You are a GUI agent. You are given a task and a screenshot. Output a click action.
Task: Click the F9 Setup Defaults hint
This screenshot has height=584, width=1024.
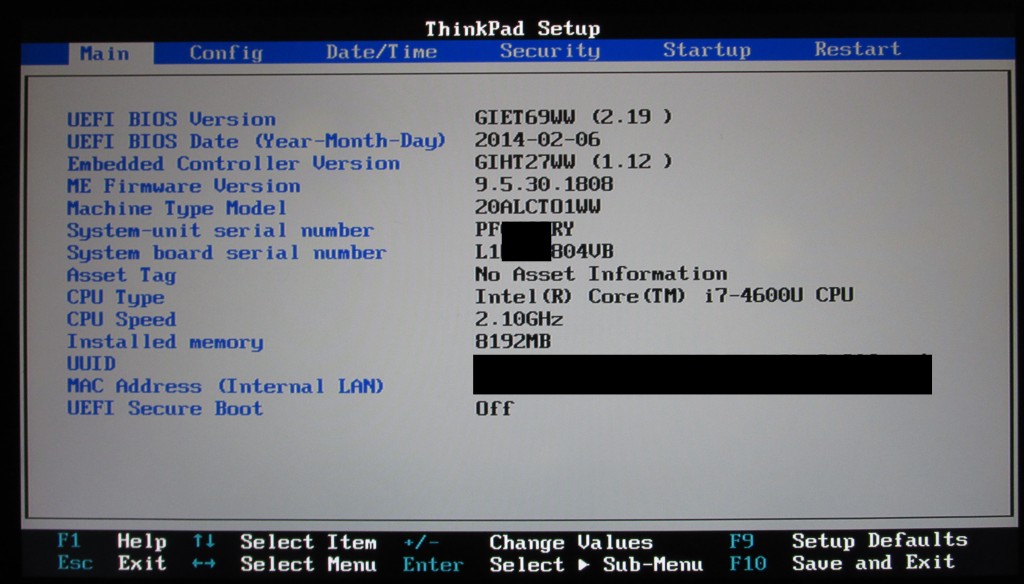pyautogui.click(x=848, y=541)
